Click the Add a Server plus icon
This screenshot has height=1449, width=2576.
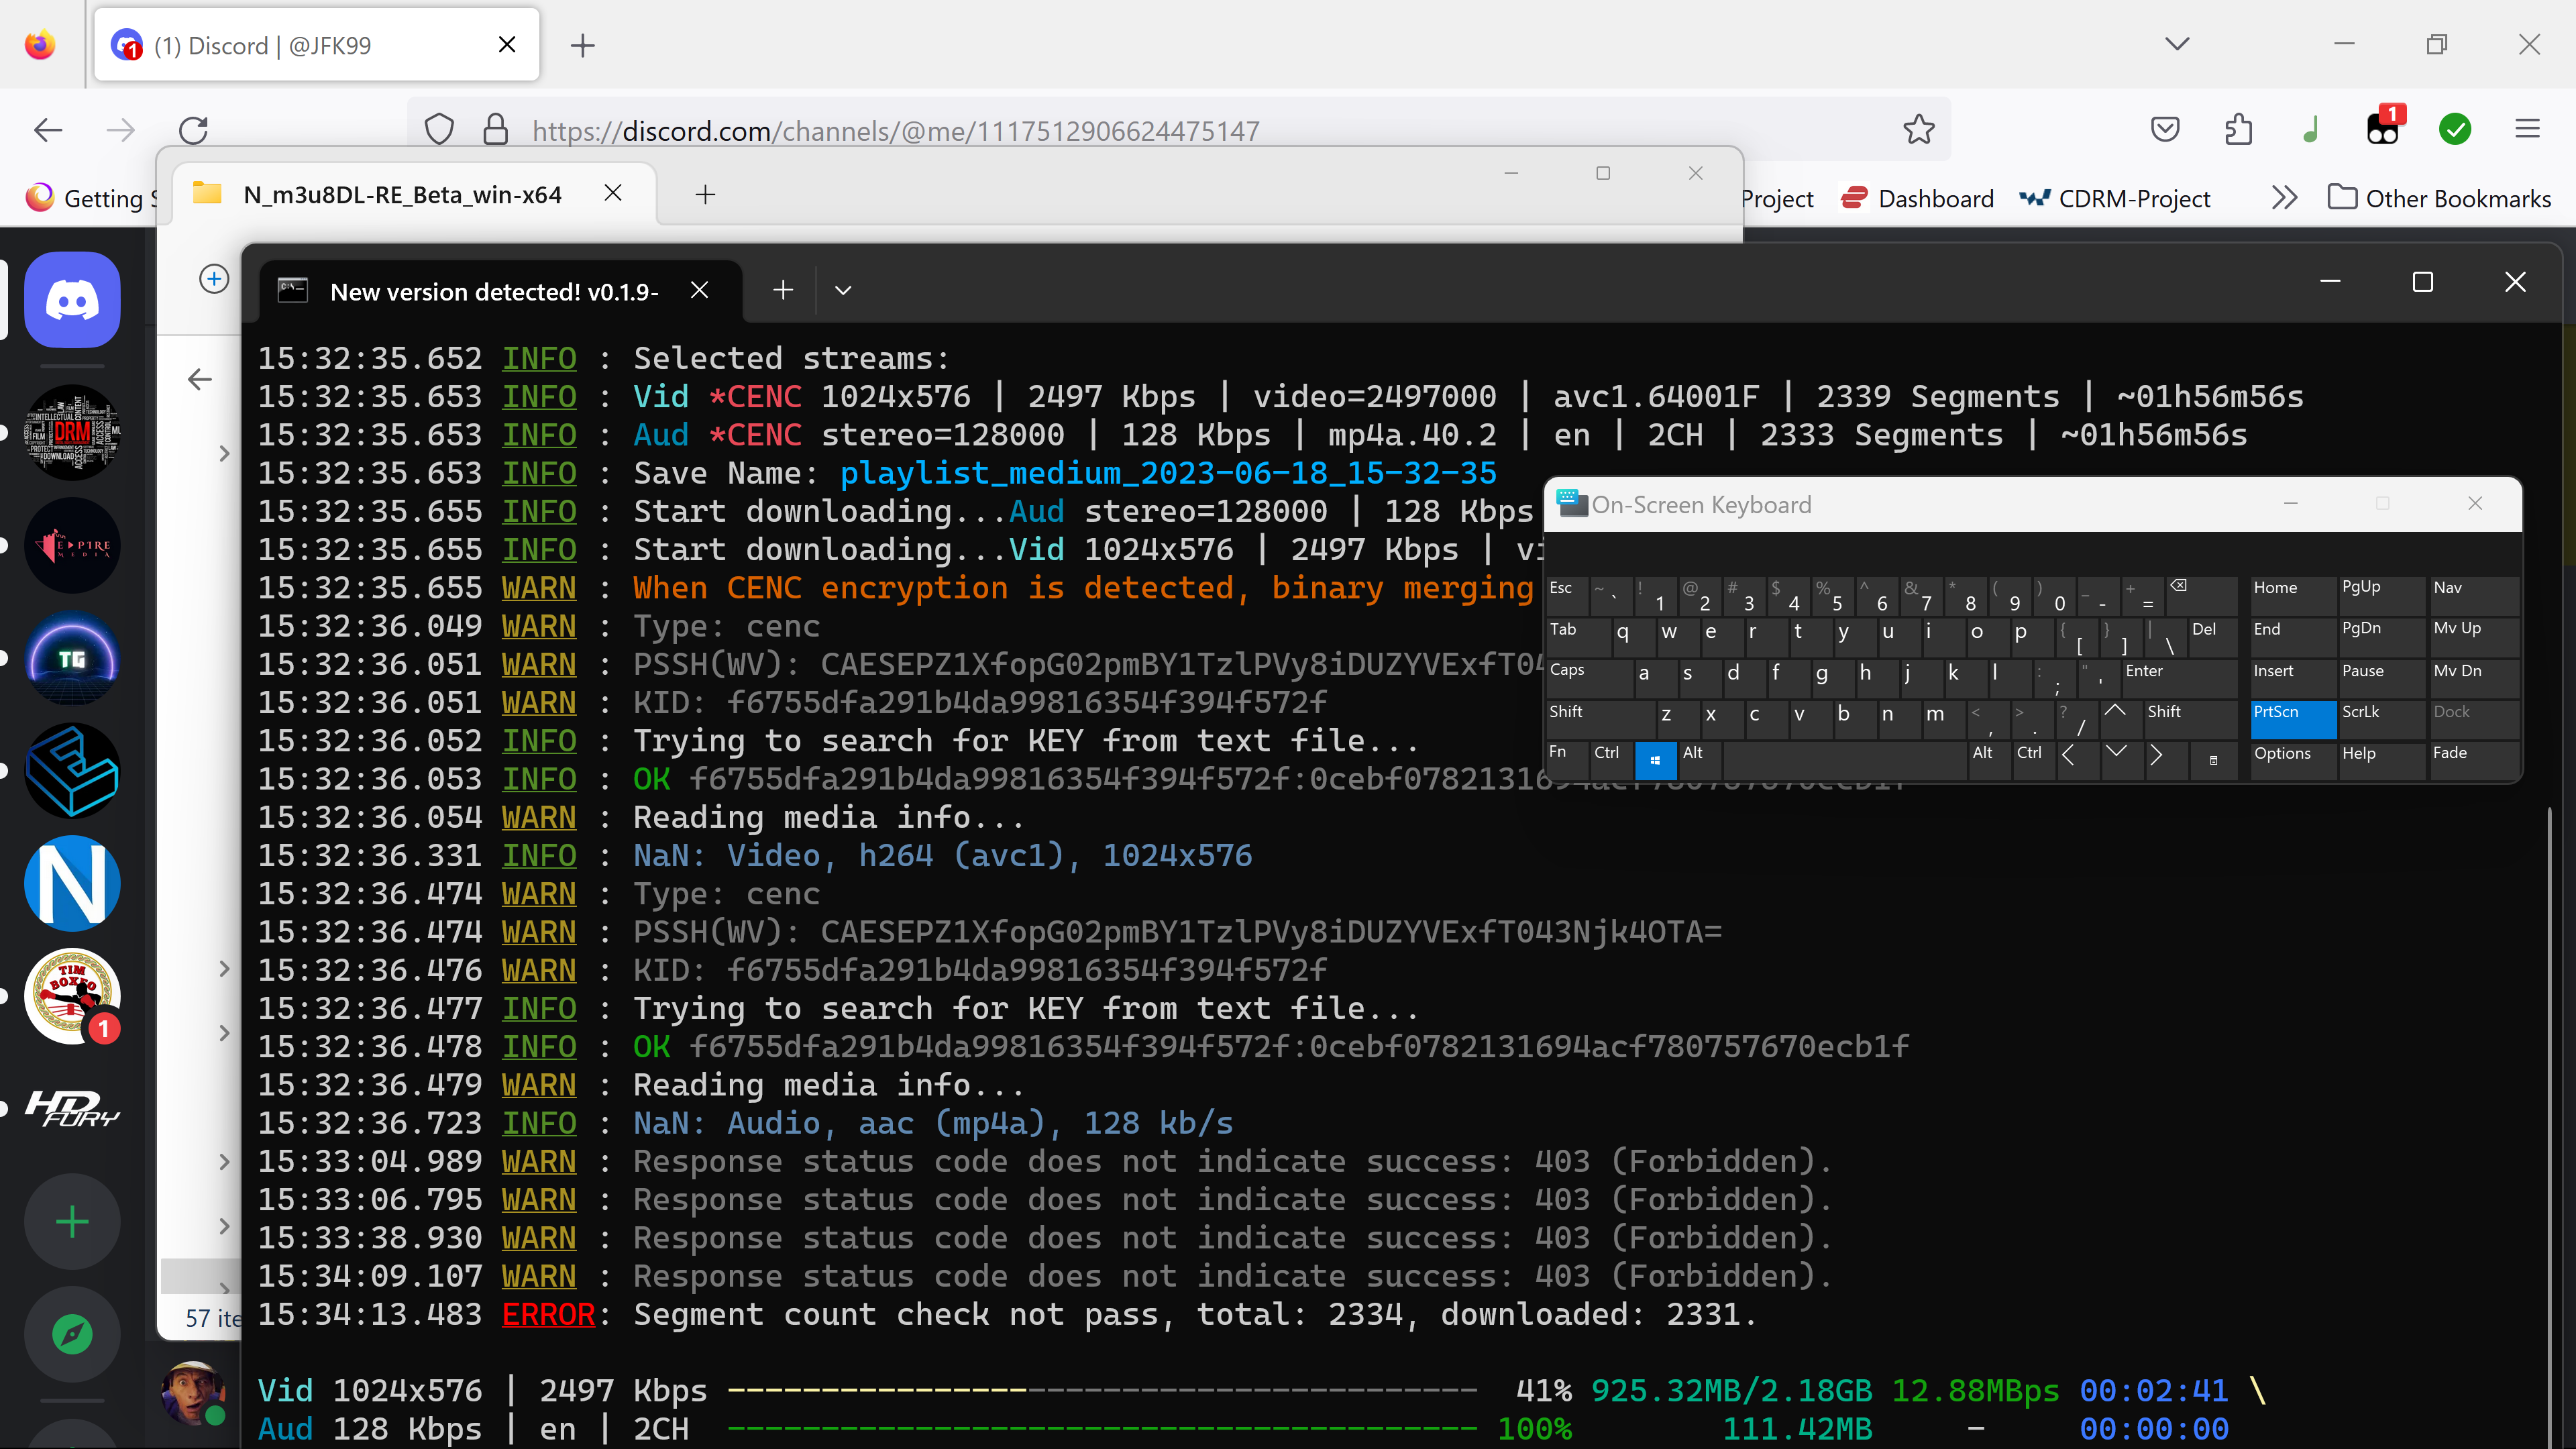point(72,1222)
